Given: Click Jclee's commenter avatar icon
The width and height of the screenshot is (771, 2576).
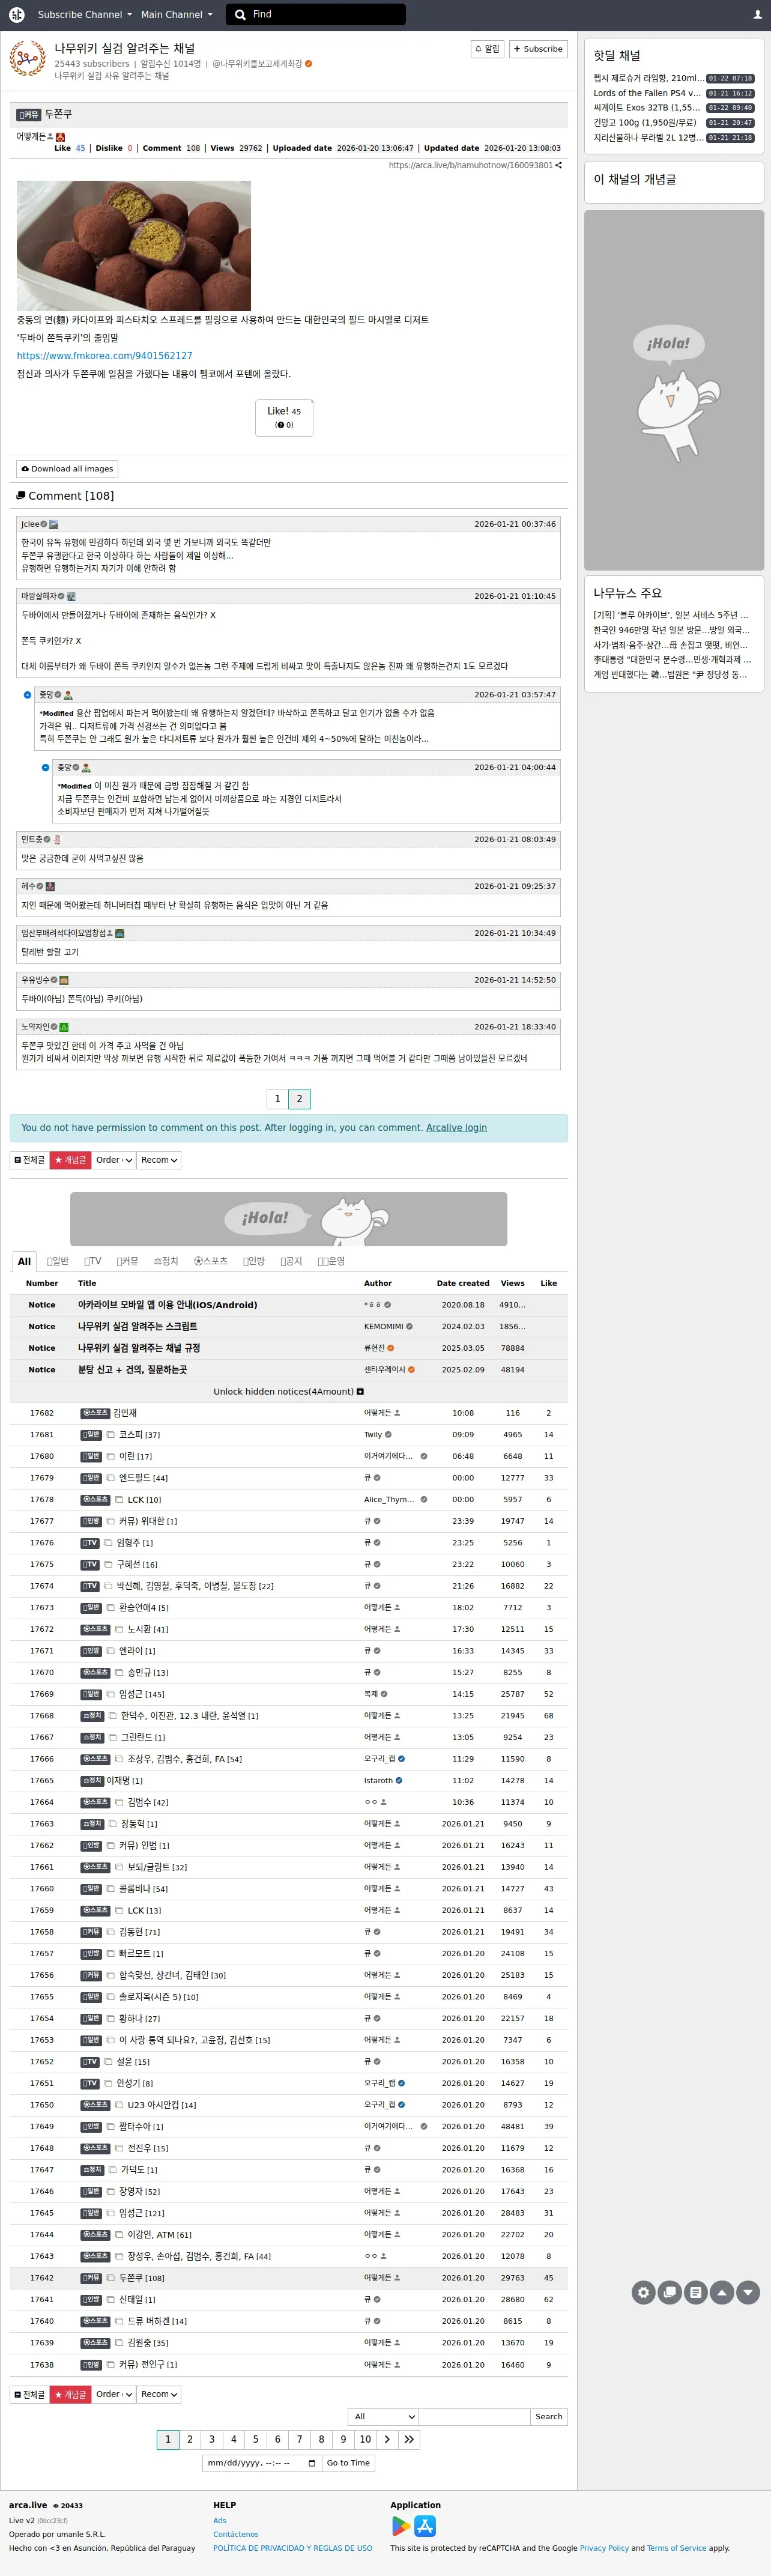Looking at the screenshot, I should (x=54, y=524).
